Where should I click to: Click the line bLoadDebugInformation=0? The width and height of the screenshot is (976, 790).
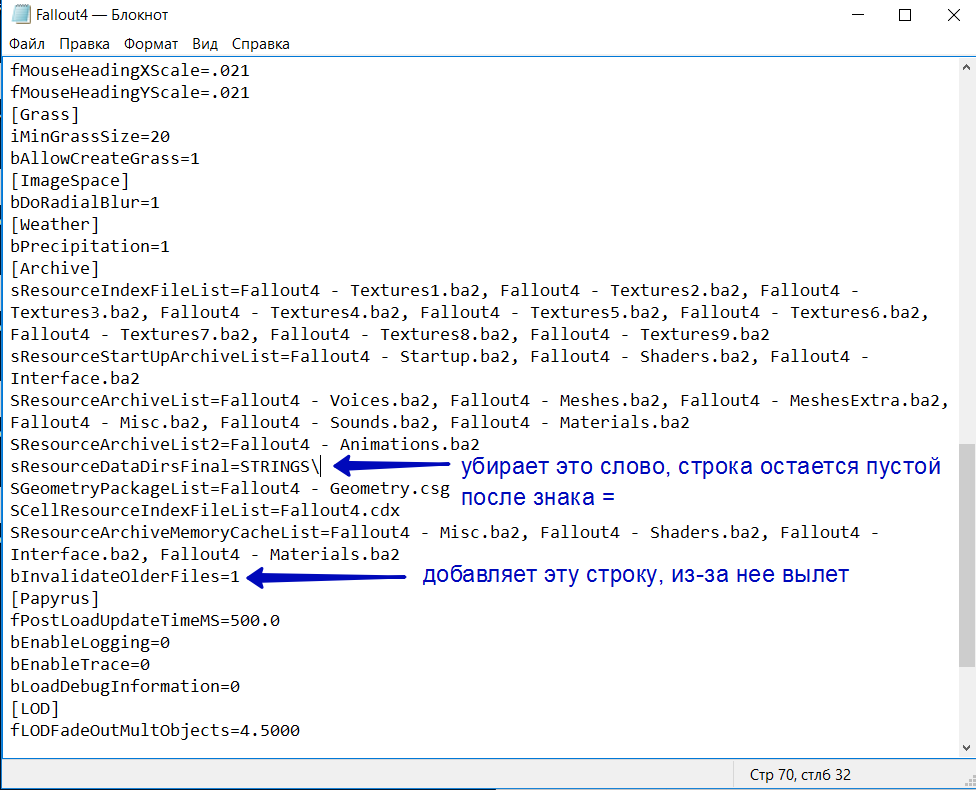pyautogui.click(x=124, y=687)
